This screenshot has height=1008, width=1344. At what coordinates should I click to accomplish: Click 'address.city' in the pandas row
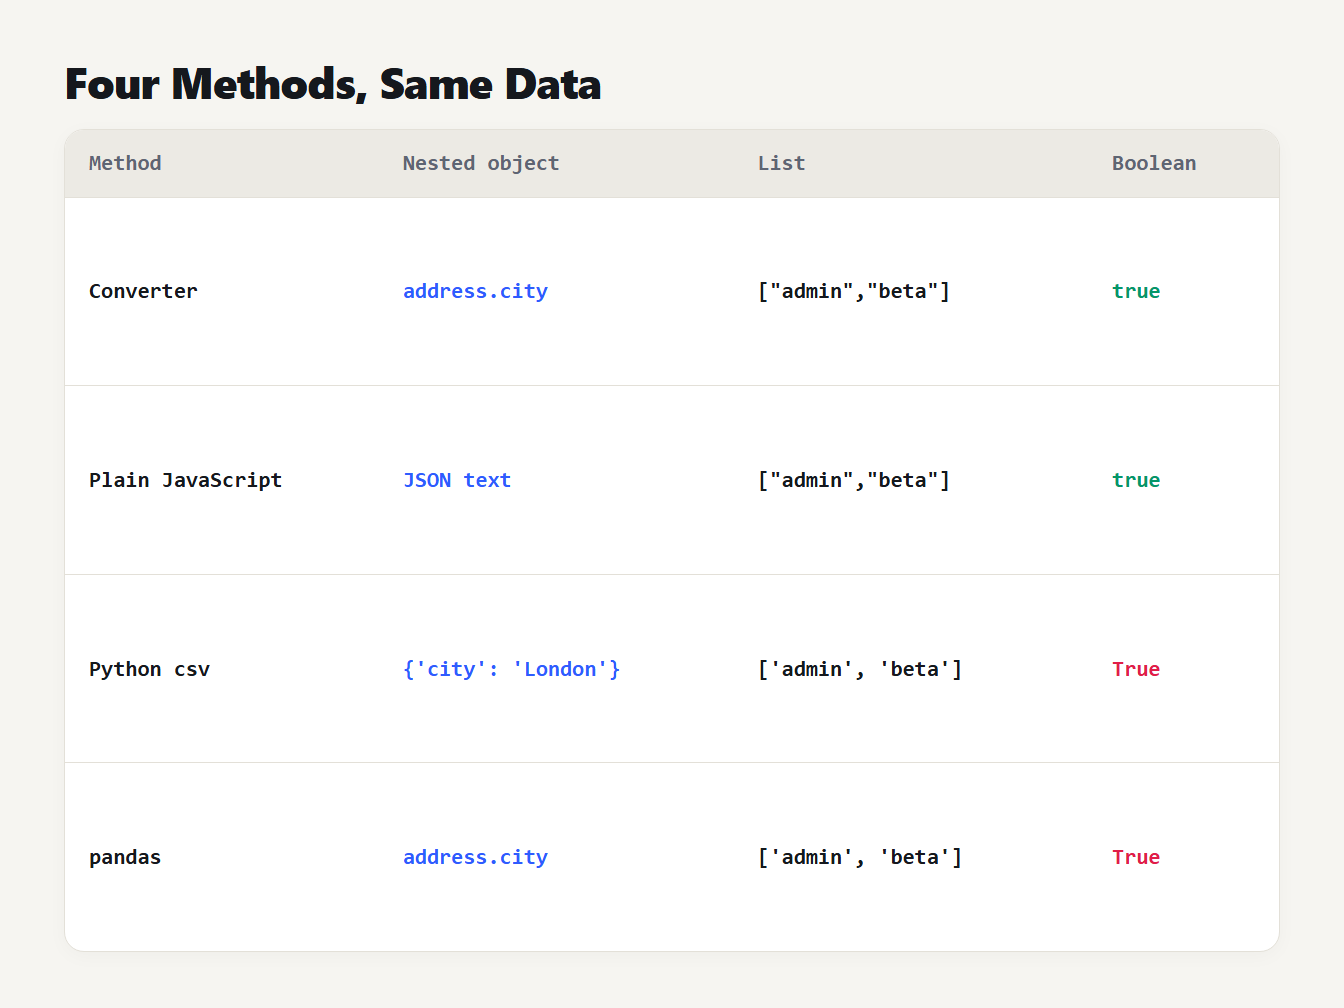click(475, 857)
